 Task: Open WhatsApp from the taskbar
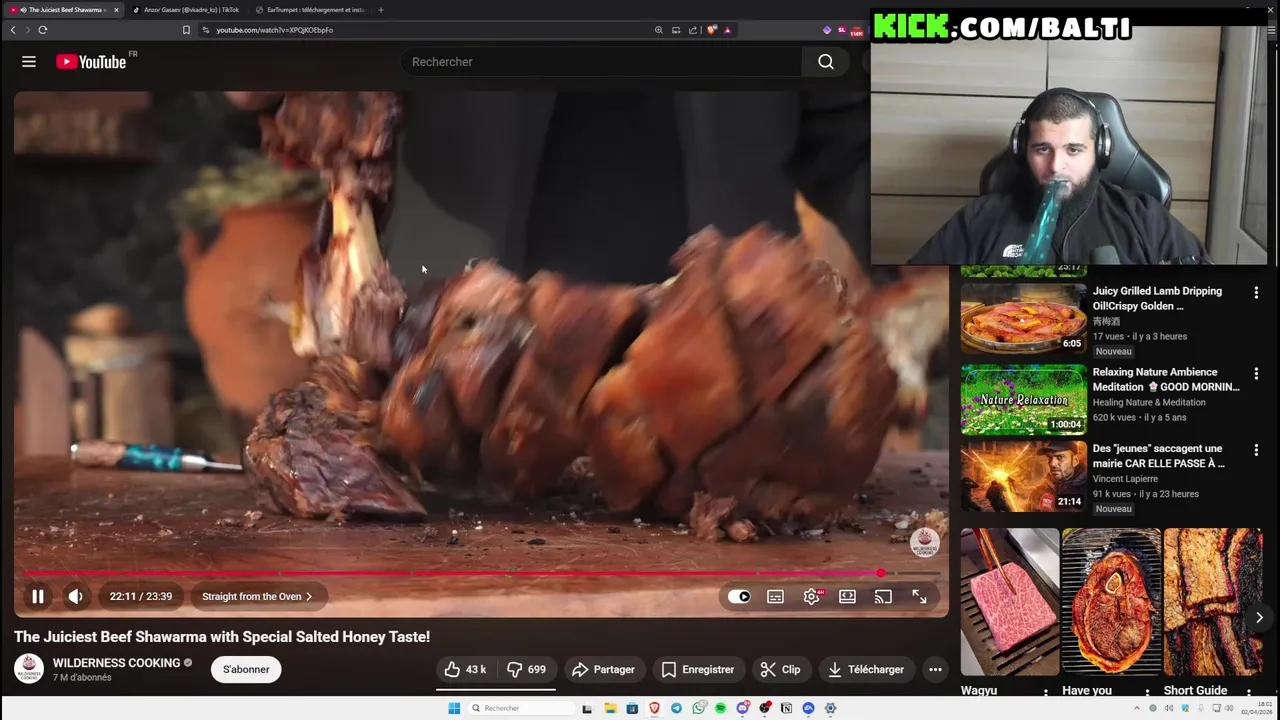tap(698, 708)
